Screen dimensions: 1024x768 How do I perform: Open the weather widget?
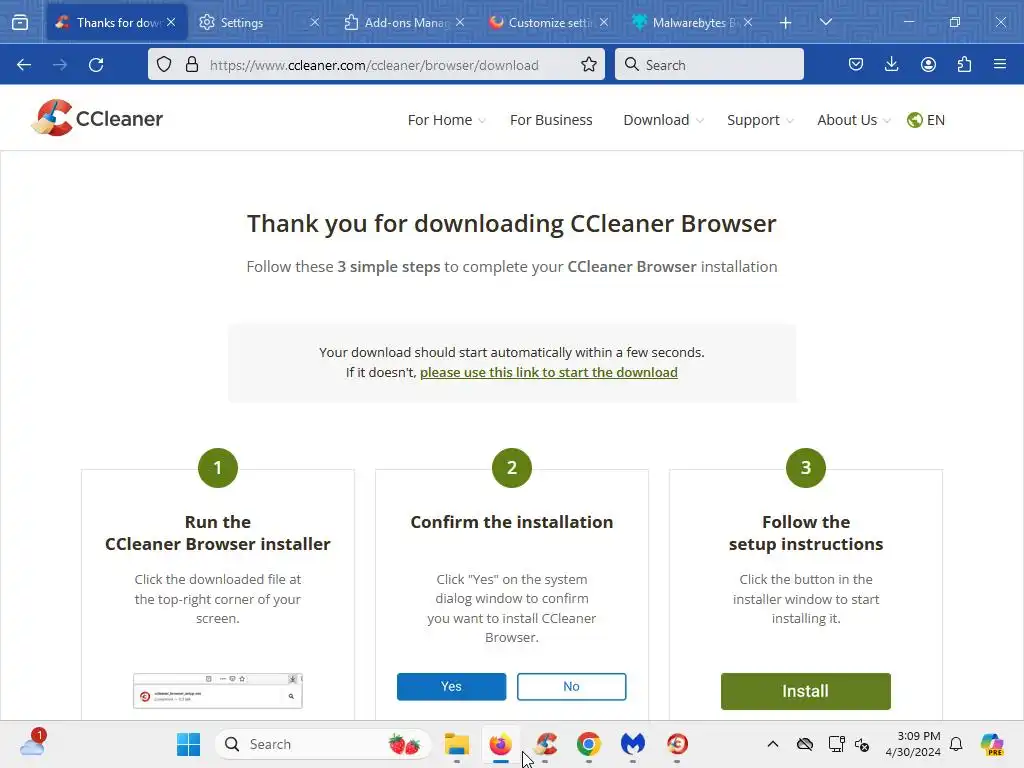coord(32,744)
